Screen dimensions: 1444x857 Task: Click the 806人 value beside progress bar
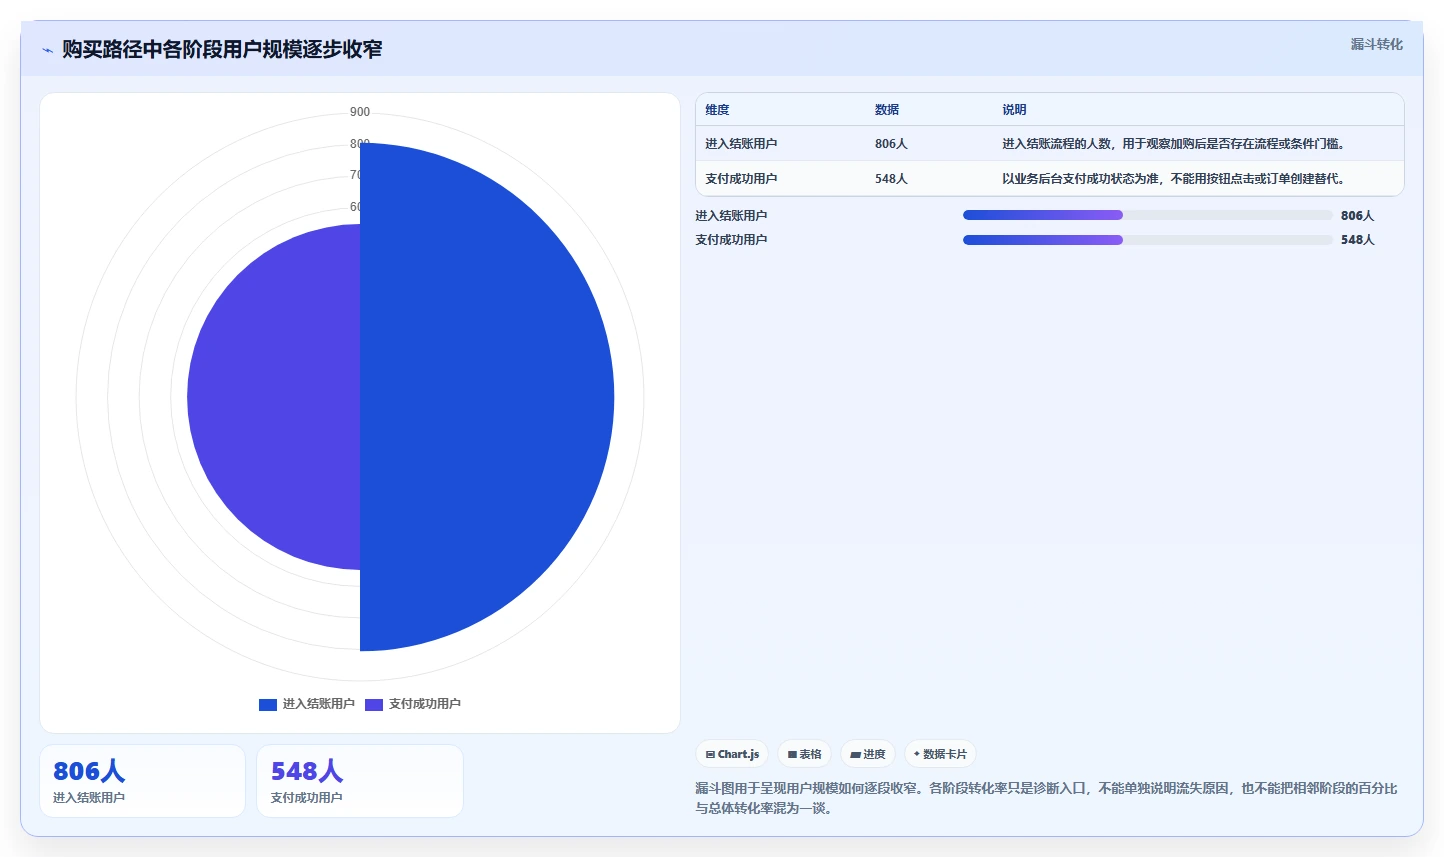click(x=1357, y=215)
